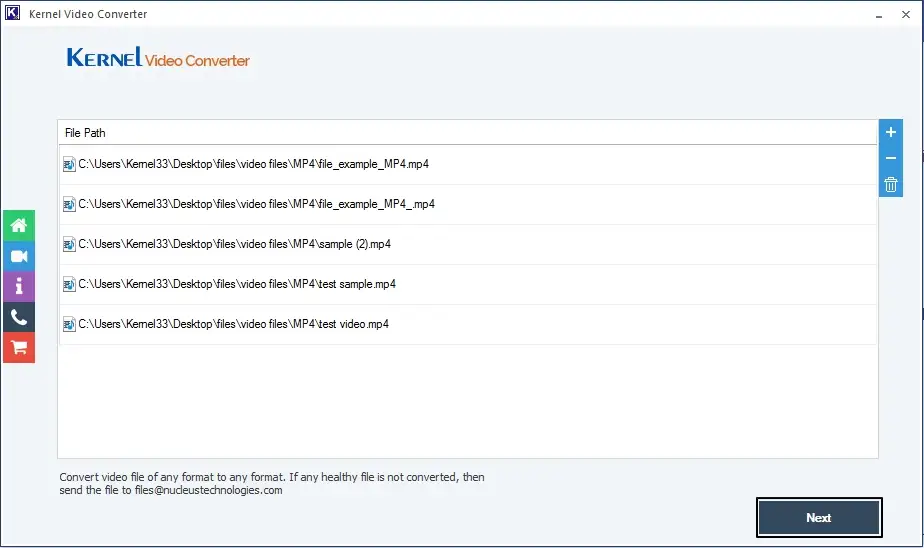Open the red shopping cart icon
Viewport: 924px width, 548px height.
pyautogui.click(x=19, y=348)
